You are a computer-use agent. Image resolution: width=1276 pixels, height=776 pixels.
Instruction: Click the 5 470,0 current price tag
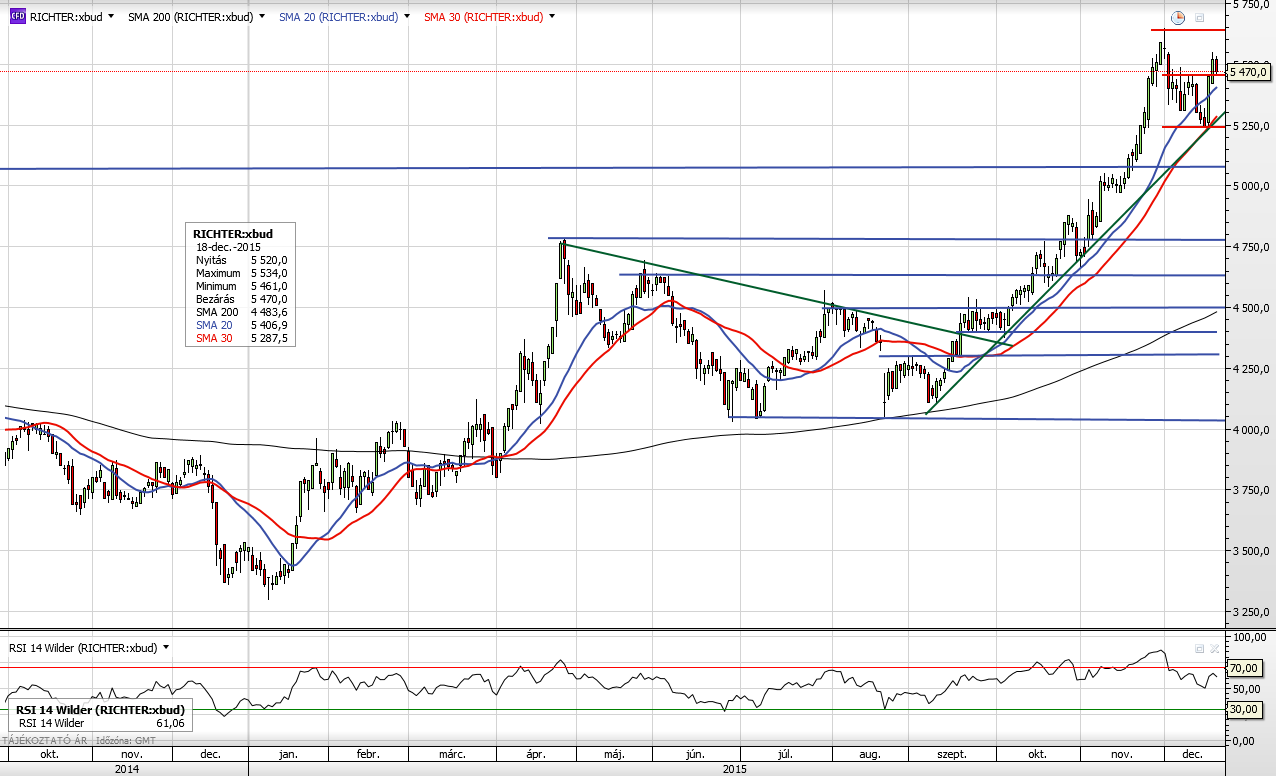click(1249, 72)
